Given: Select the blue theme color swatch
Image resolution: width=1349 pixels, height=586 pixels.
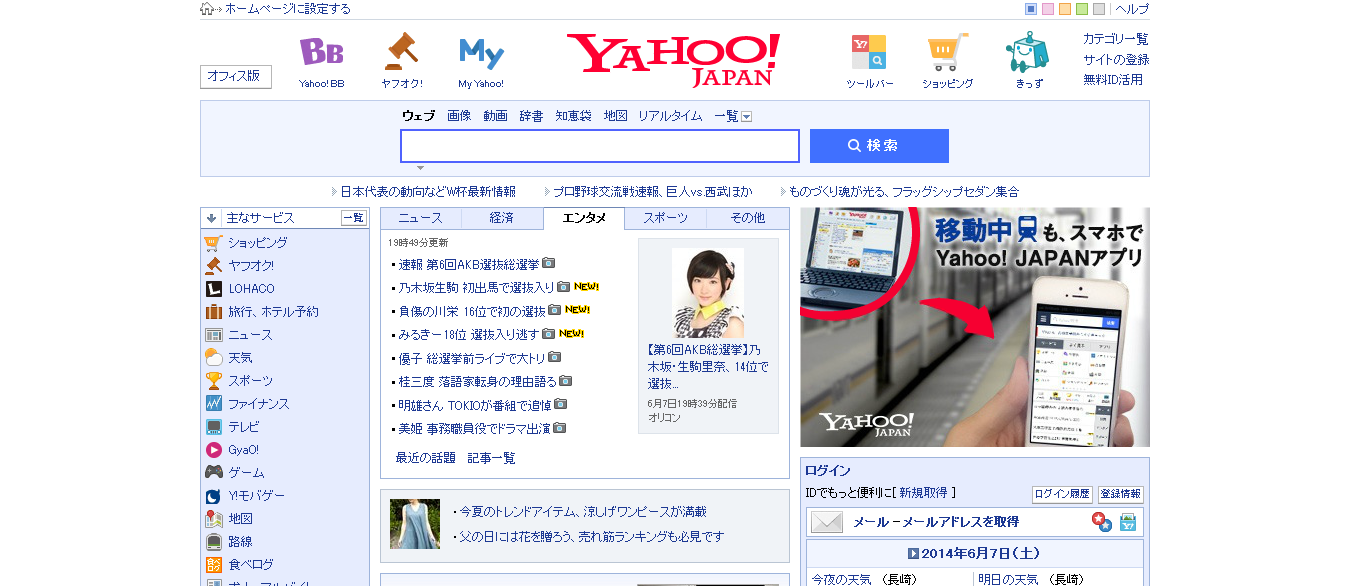Looking at the screenshot, I should tap(1031, 9).
